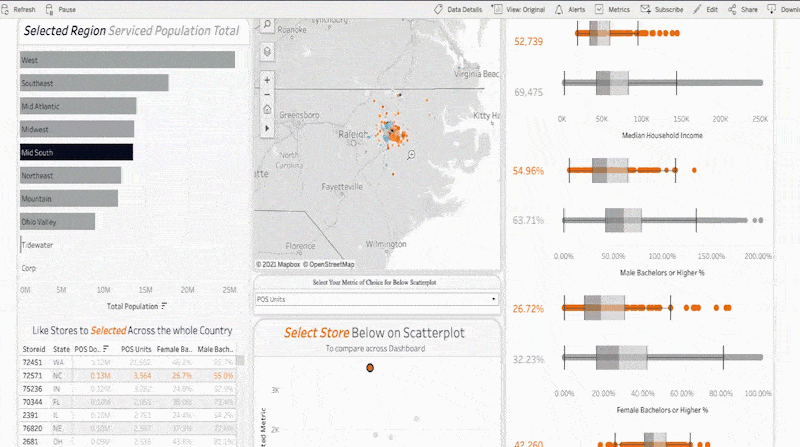Select the Mid Atlantic region bar
Image resolution: width=800 pixels, height=447 pixels.
78,106
